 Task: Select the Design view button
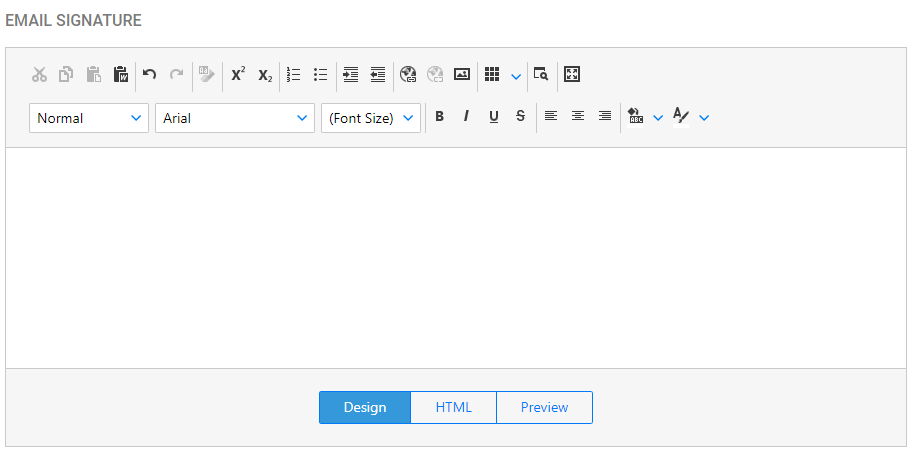[x=365, y=407]
